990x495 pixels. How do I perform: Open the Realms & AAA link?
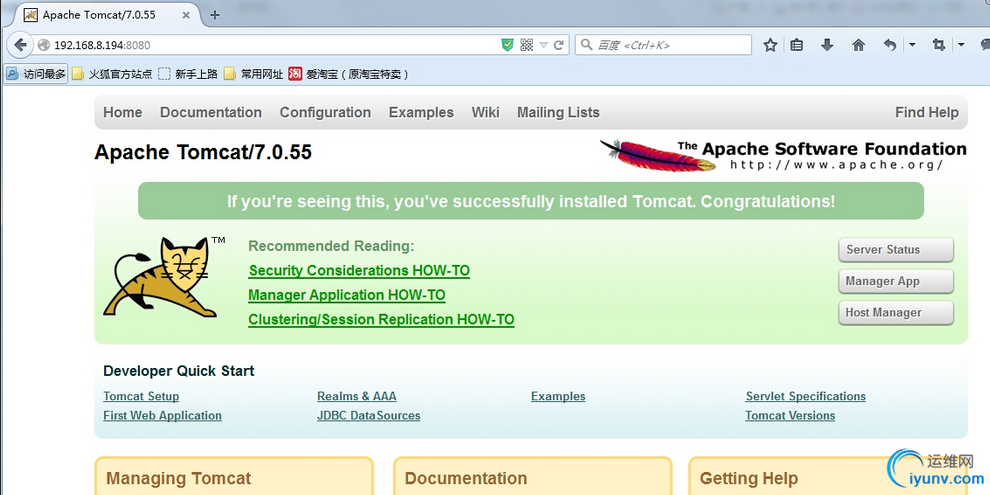click(x=357, y=397)
